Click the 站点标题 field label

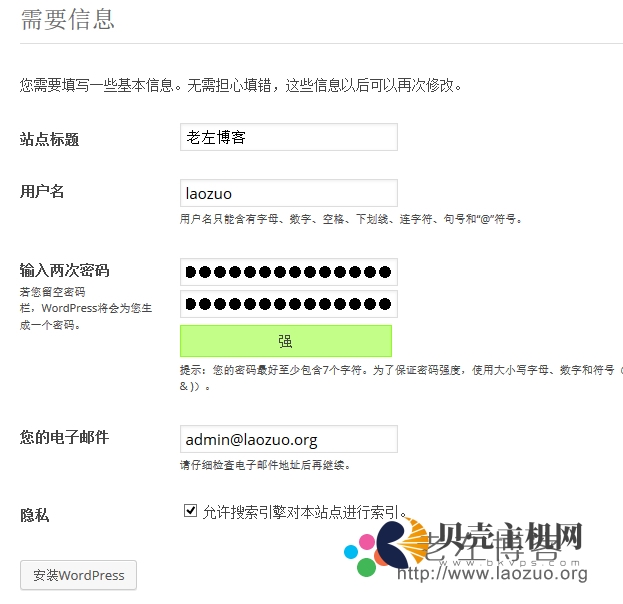coord(49,139)
